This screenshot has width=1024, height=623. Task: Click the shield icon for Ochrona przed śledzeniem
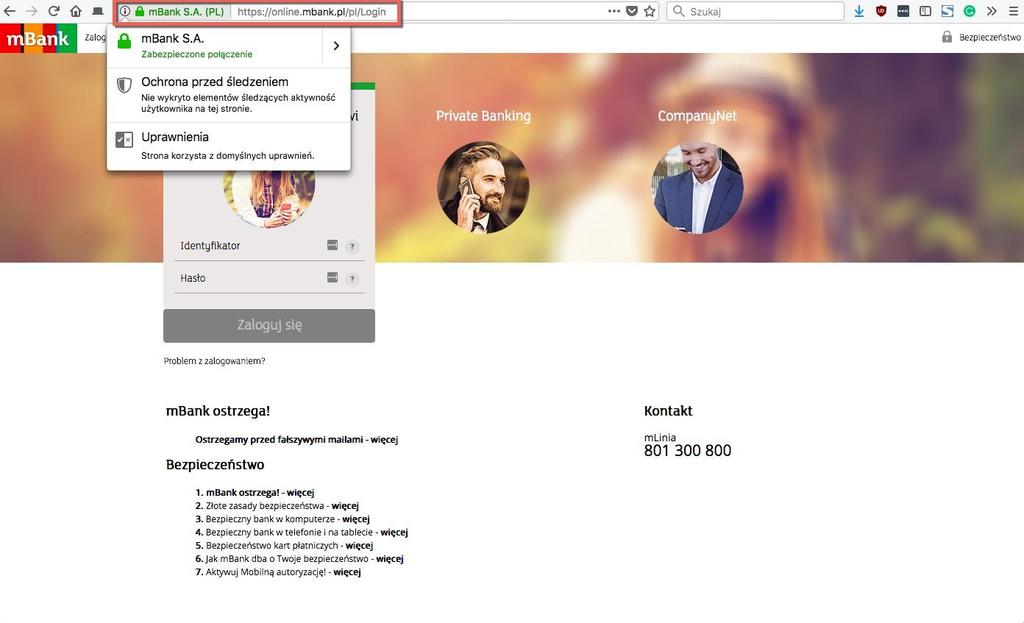(124, 85)
